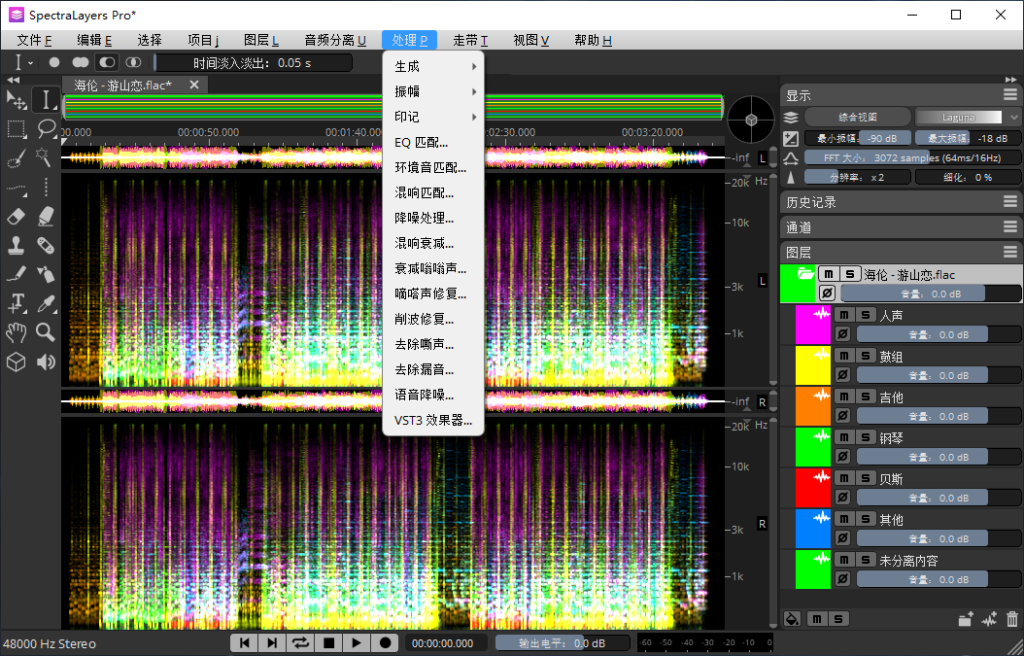Image resolution: width=1024 pixels, height=656 pixels.
Task: Select the horizontal dotted Frequency selection tool
Action: click(16, 187)
